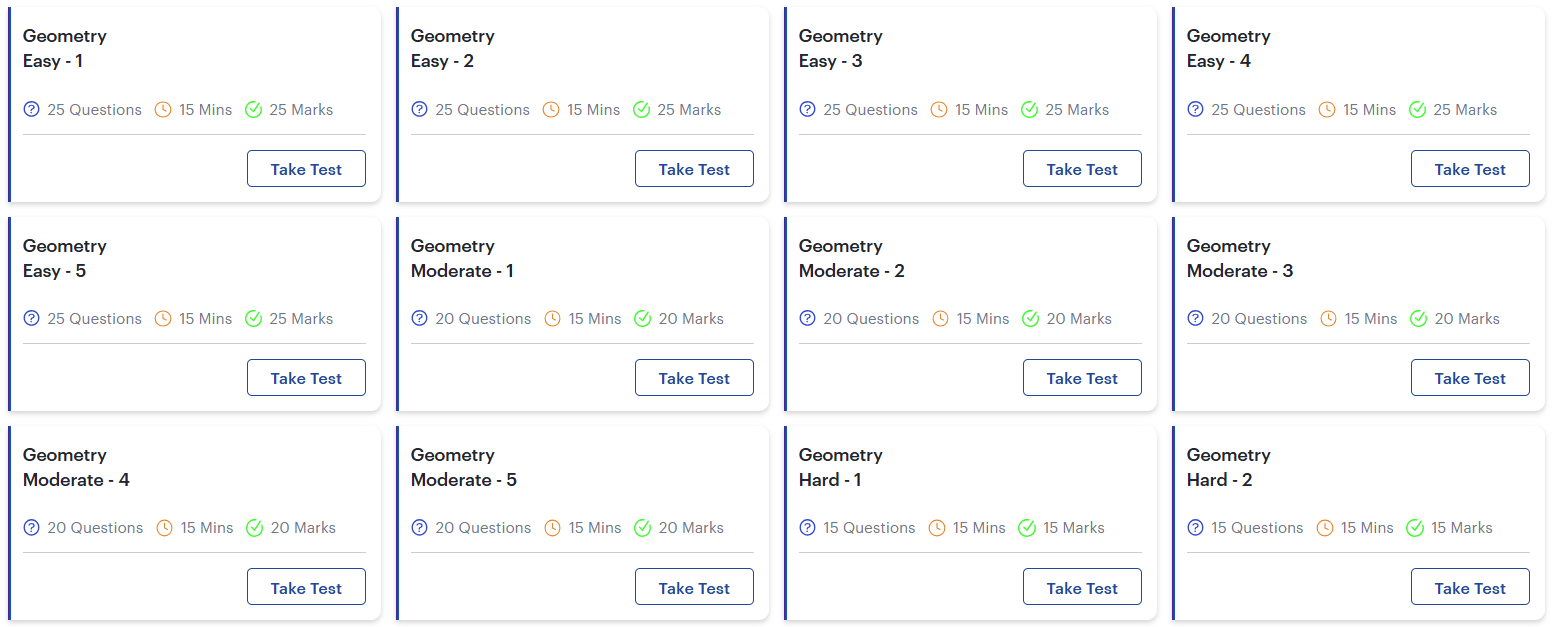Click the green marks icon on Geometry Hard - 1
This screenshot has width=1553, height=627.
coord(1026,527)
